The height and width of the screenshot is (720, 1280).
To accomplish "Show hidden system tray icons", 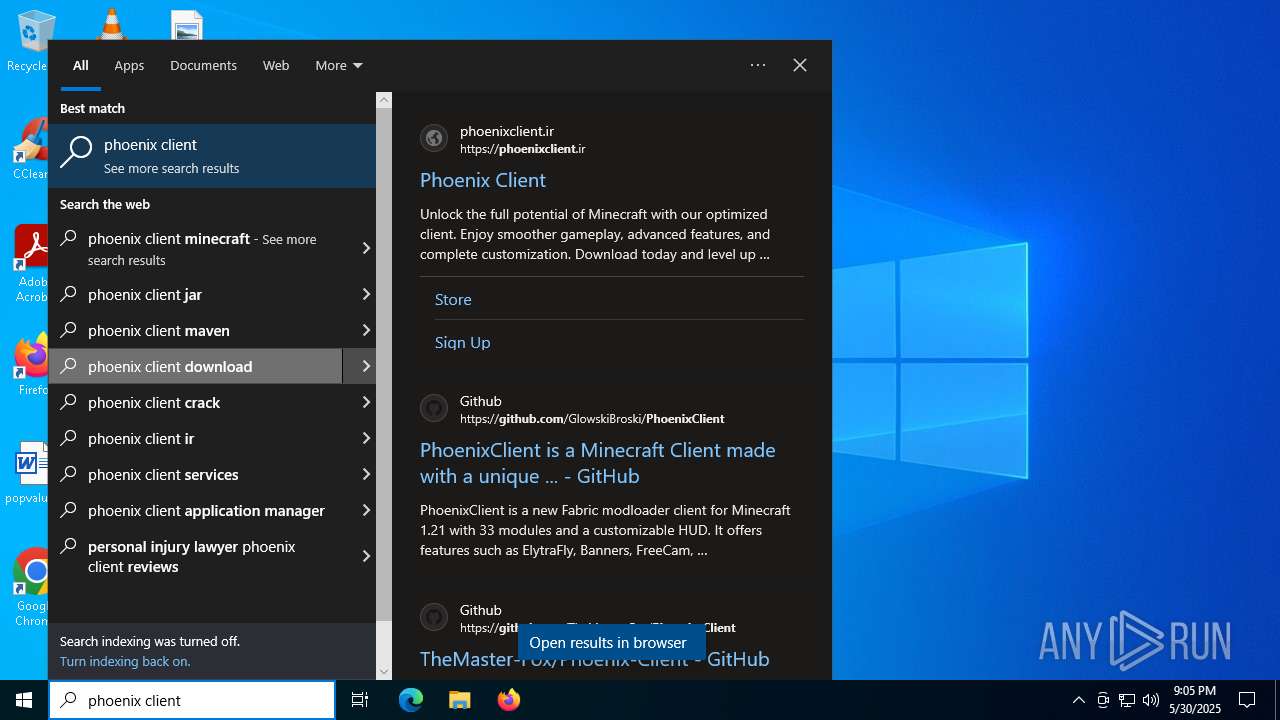I will coord(1078,700).
